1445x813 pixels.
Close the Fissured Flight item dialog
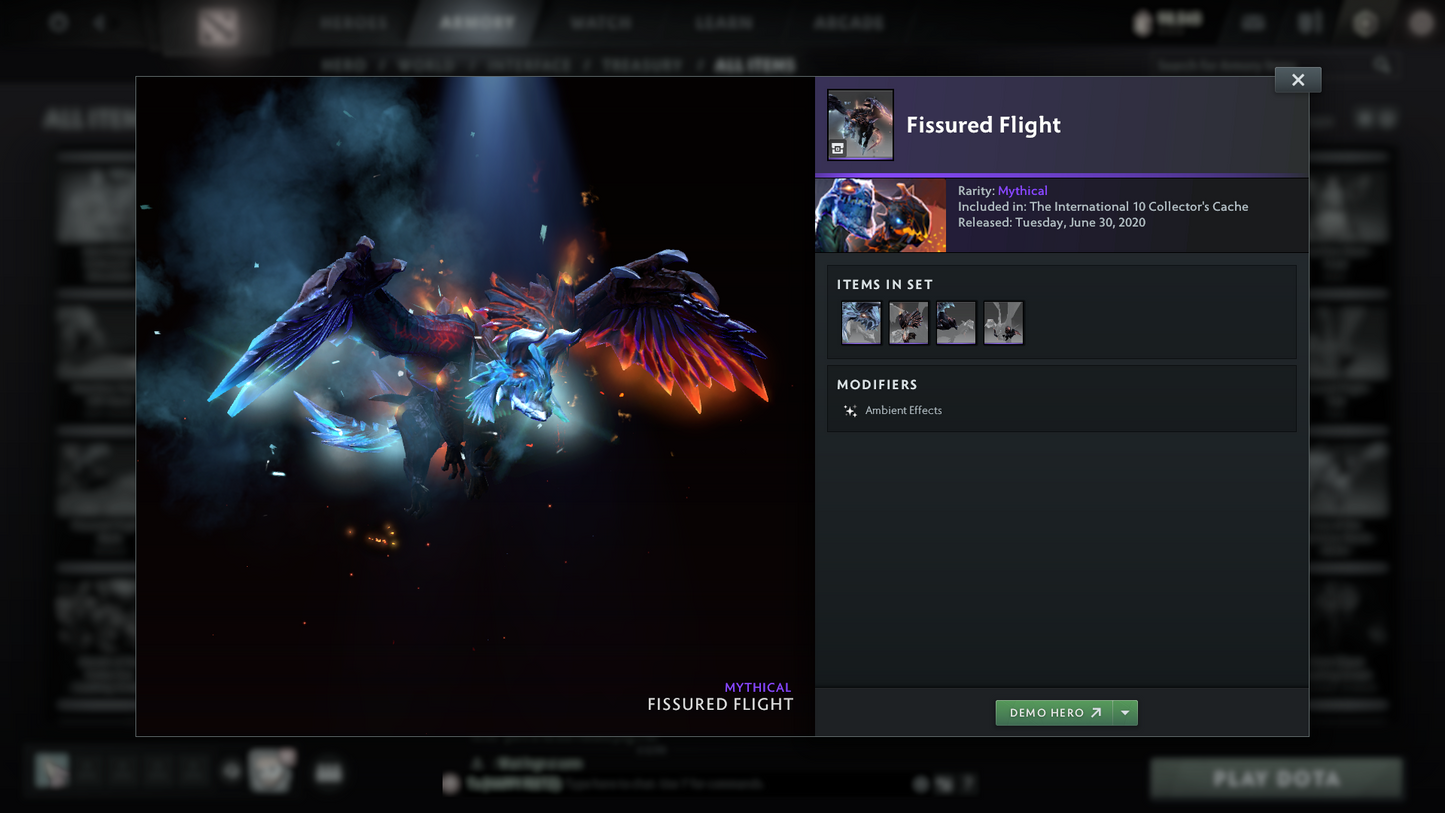[x=1297, y=80]
